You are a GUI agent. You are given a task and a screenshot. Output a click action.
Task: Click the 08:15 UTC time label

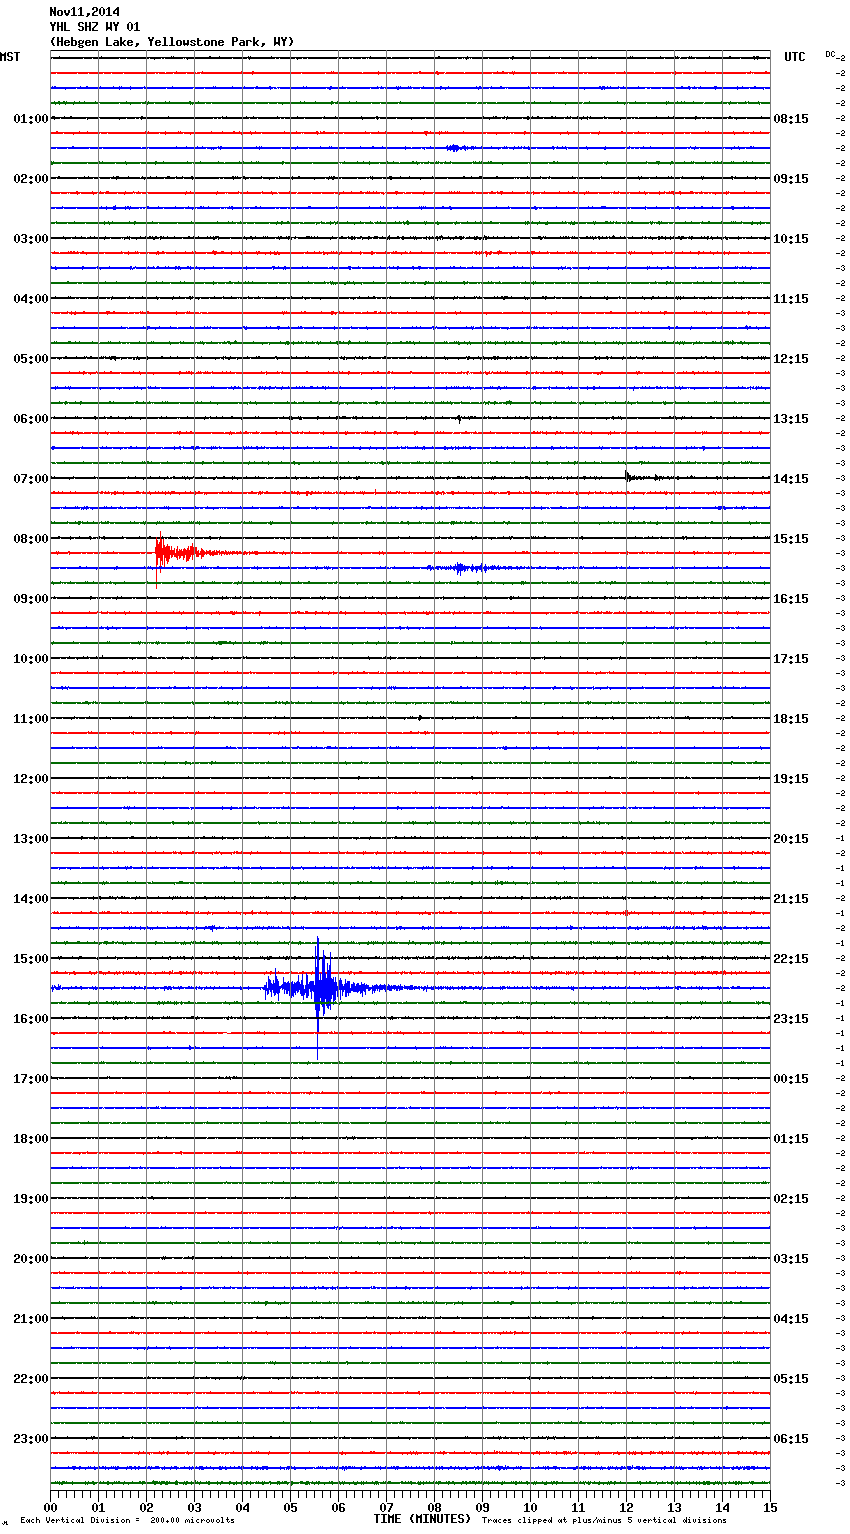791,119
